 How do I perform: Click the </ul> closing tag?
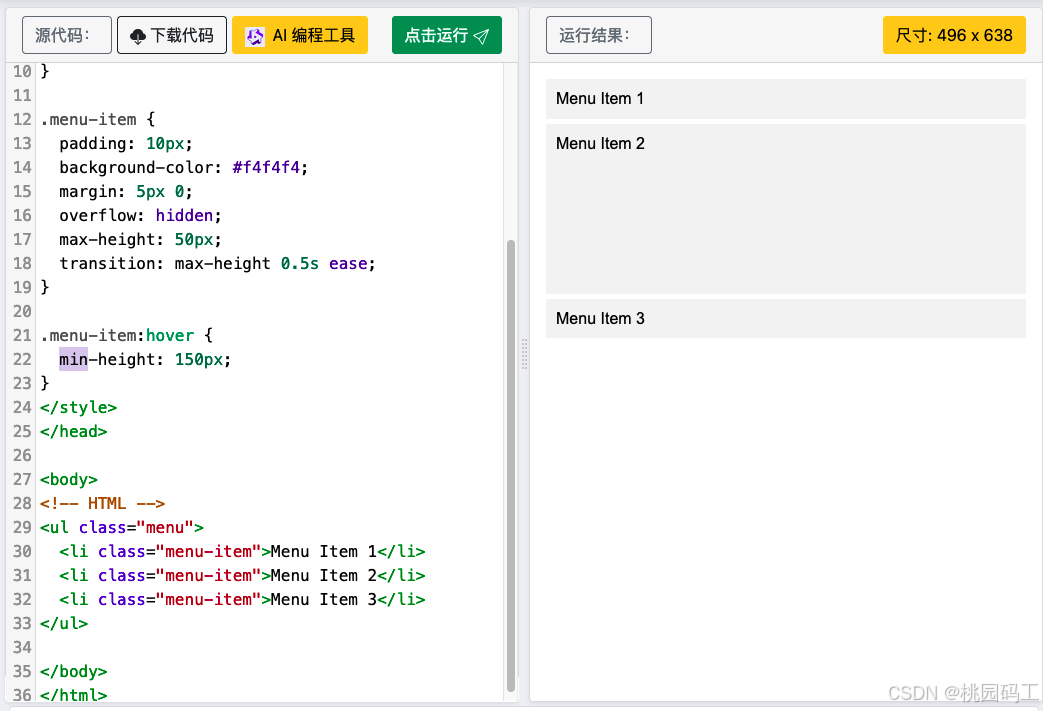point(64,623)
